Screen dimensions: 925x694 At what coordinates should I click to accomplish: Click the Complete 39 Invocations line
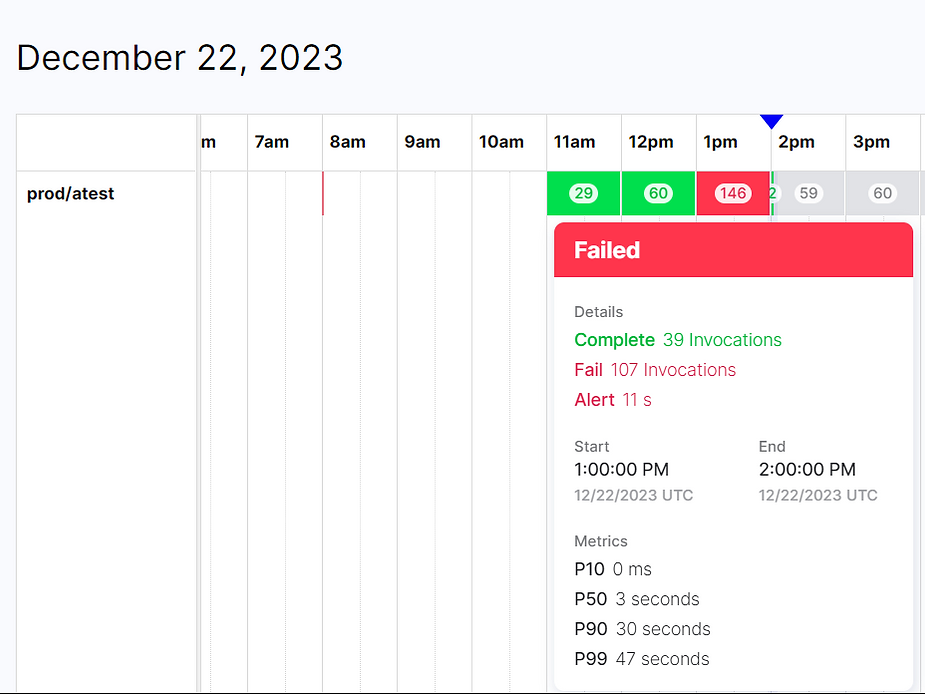pos(678,340)
